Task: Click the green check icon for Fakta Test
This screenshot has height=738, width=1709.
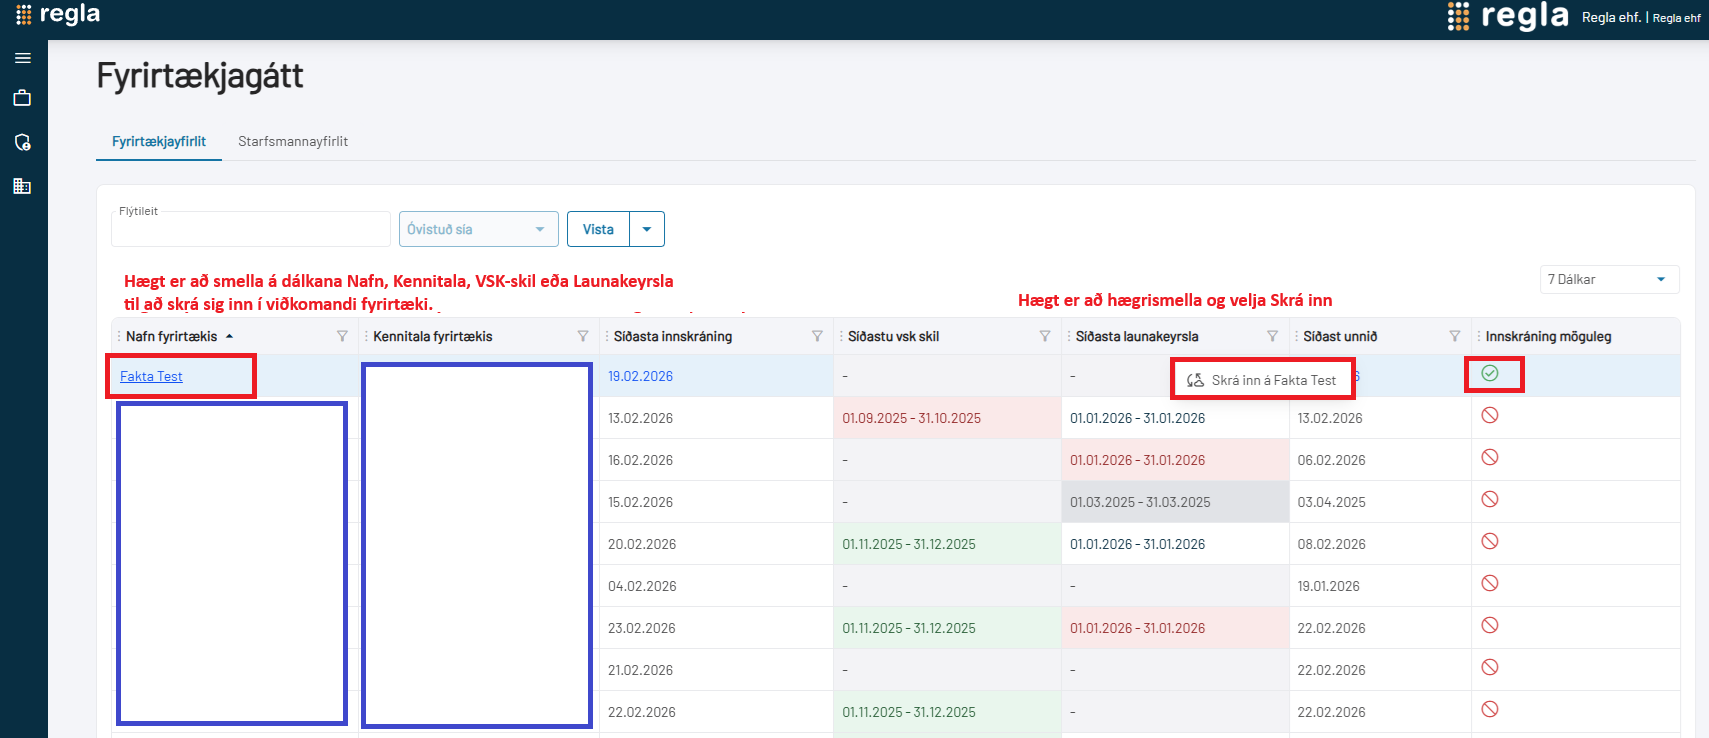Action: [1490, 373]
